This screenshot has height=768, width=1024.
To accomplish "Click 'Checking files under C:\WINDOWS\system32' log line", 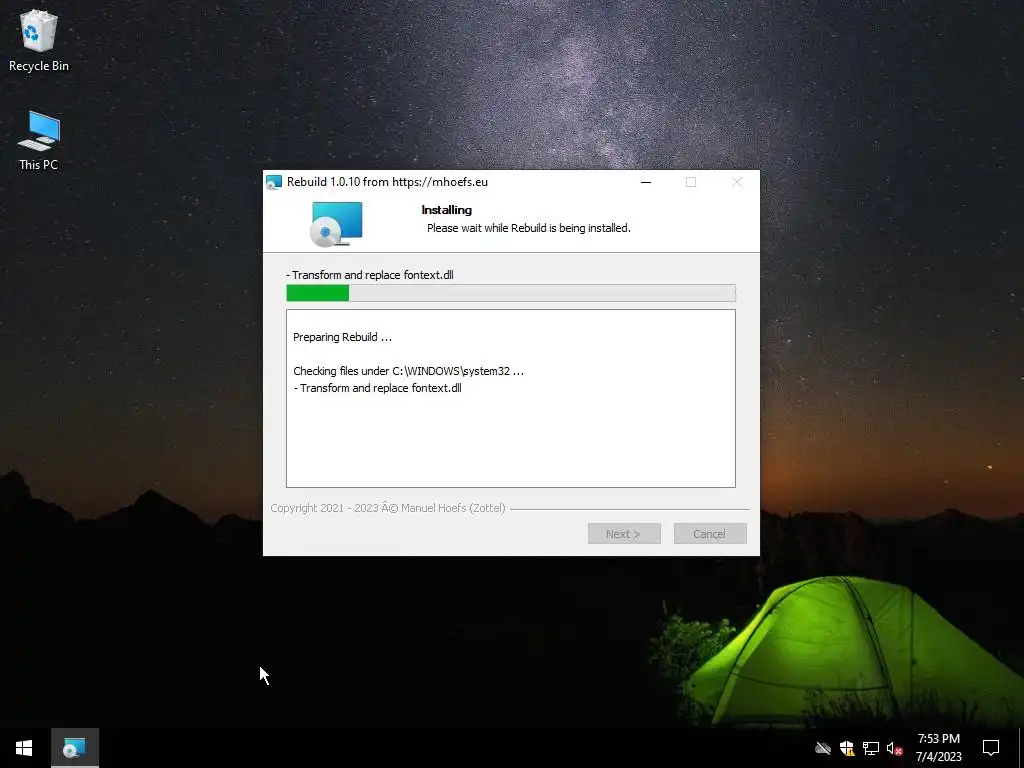I will click(408, 371).
